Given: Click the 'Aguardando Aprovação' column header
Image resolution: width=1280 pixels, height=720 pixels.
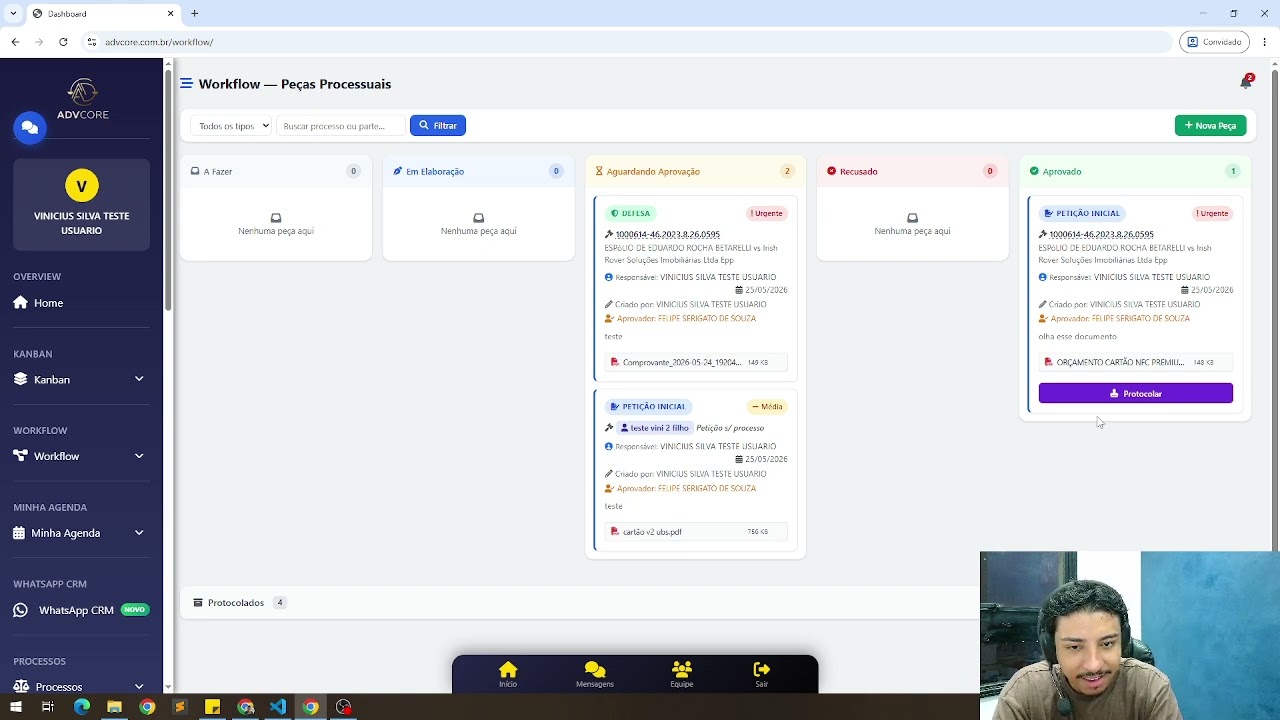Looking at the screenshot, I should tap(696, 171).
